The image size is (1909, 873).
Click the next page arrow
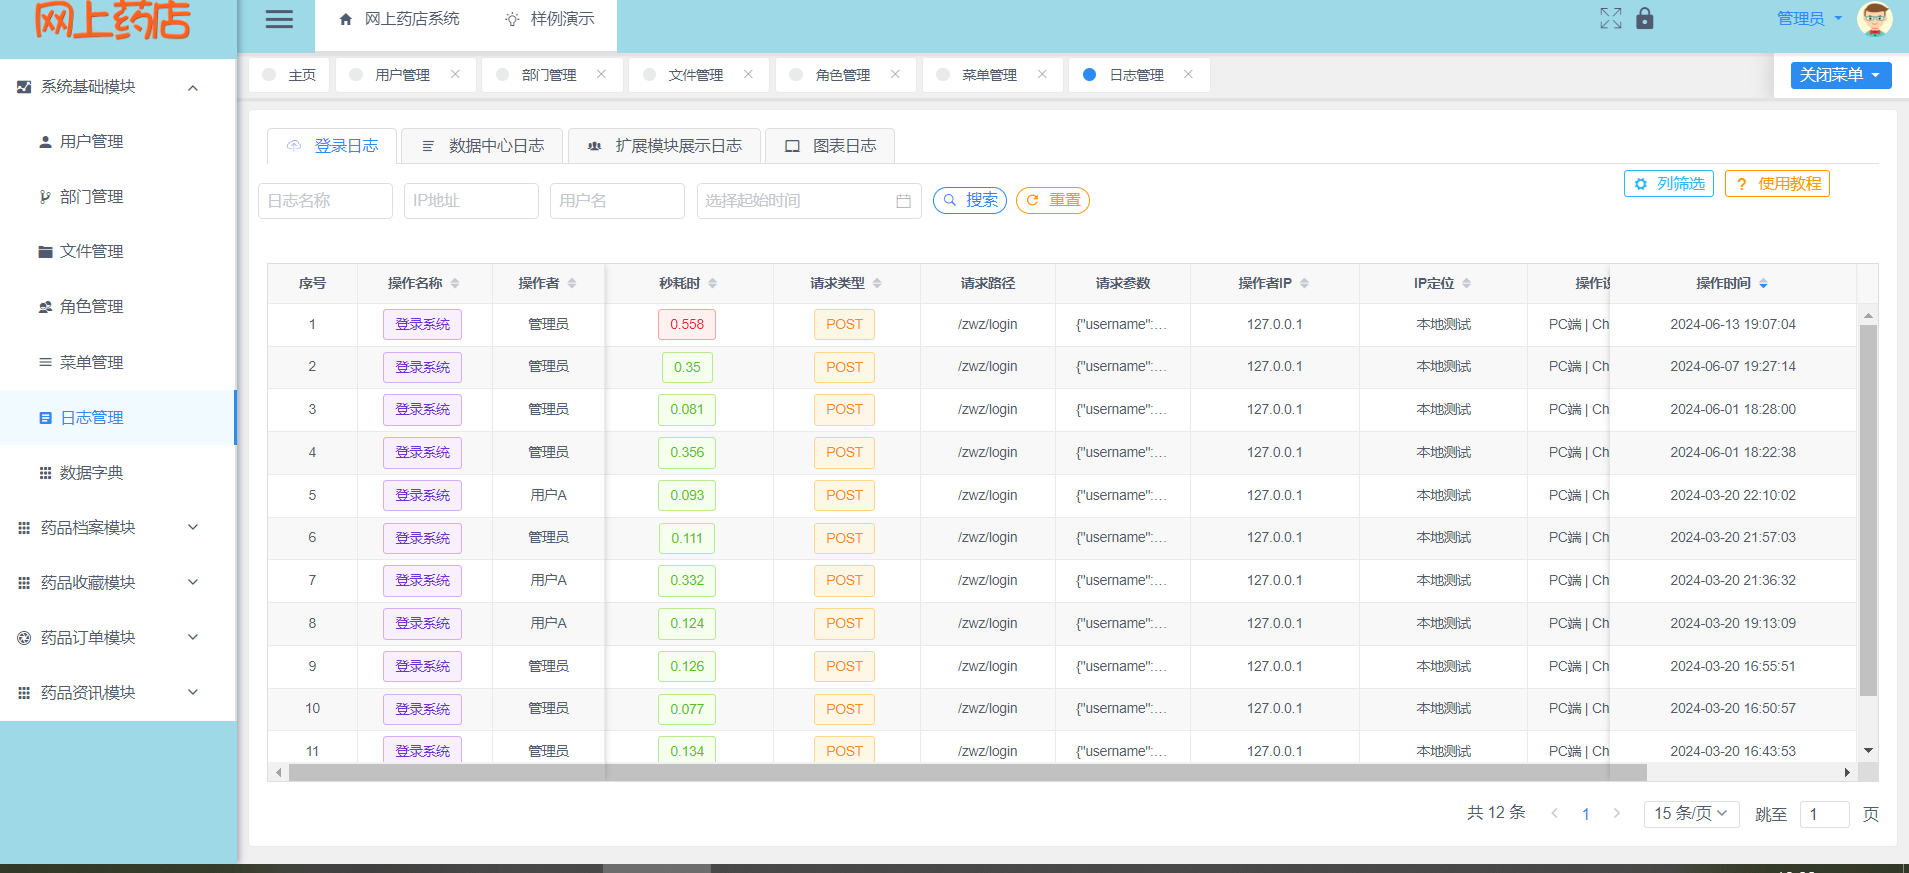coord(1616,814)
